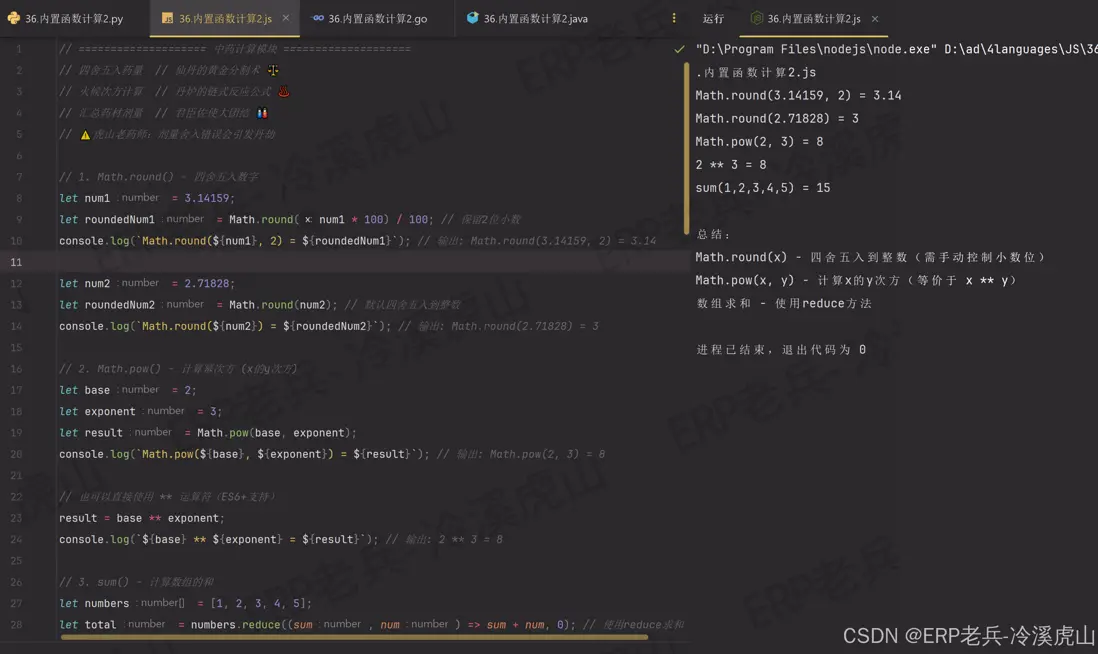Click the warning emoji on line 5 comment
Image resolution: width=1098 pixels, height=654 pixels.
point(85,134)
